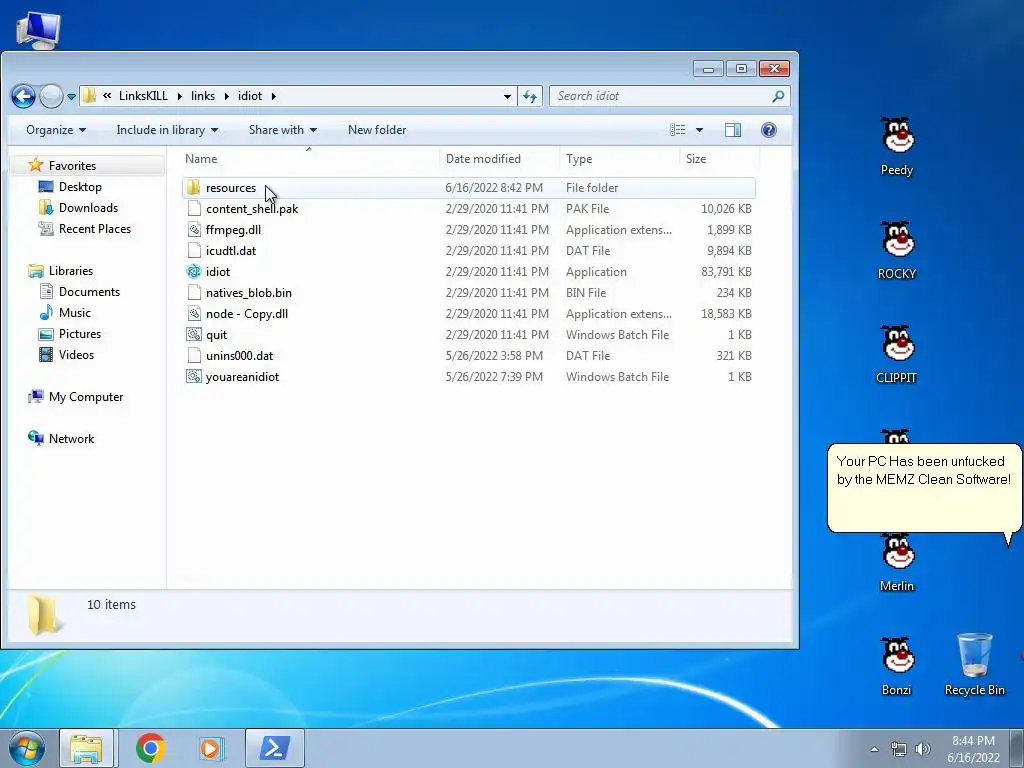Open Explorer help icon
Viewport: 1024px width, 768px height.
[x=769, y=130]
